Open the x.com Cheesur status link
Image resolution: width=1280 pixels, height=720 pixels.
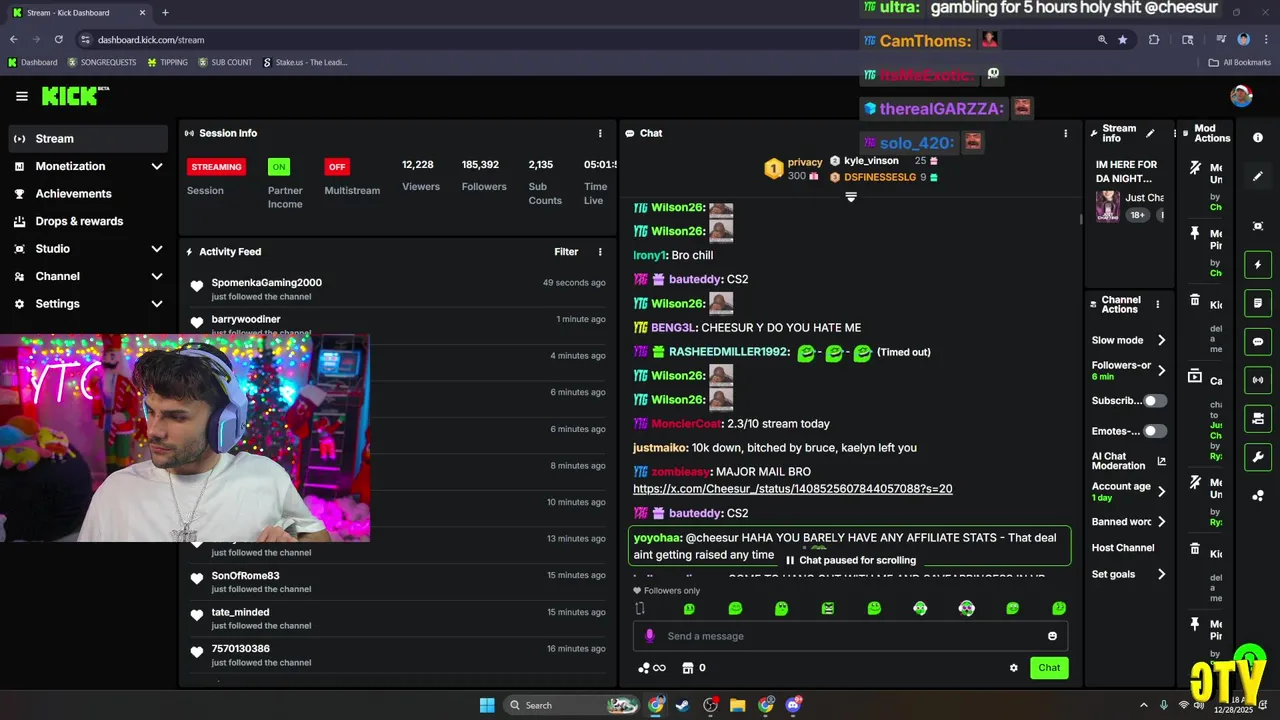tap(792, 489)
